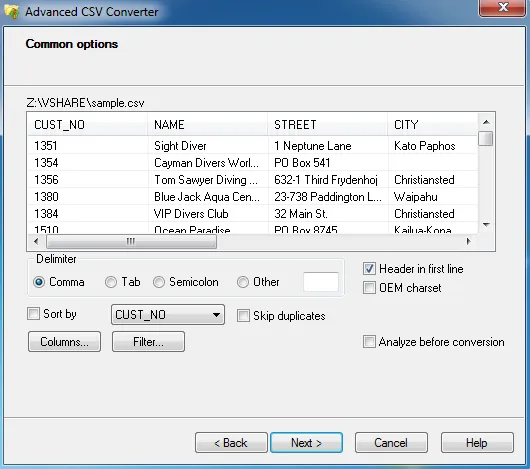Click the CITY column header
The height and width of the screenshot is (469, 530).
click(x=433, y=125)
